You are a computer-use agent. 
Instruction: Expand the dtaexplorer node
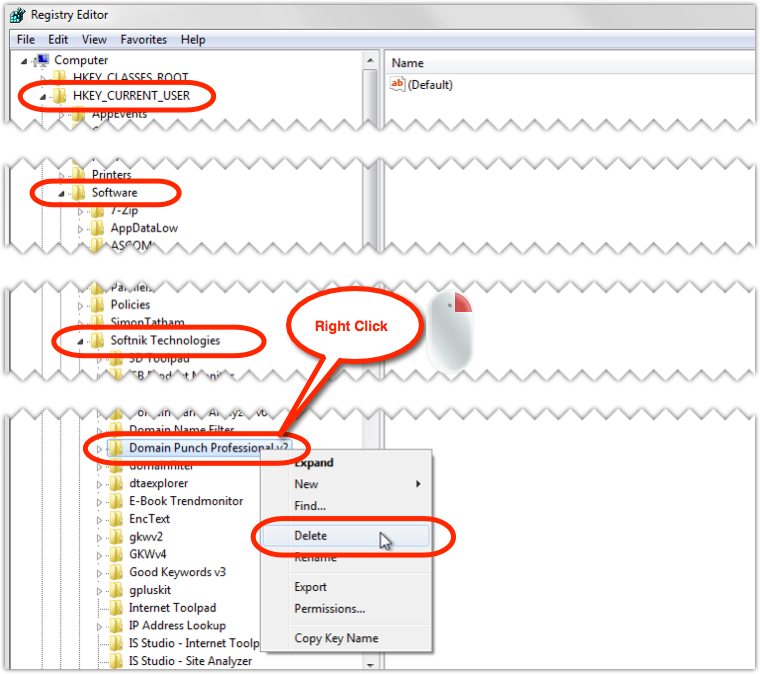pos(99,484)
